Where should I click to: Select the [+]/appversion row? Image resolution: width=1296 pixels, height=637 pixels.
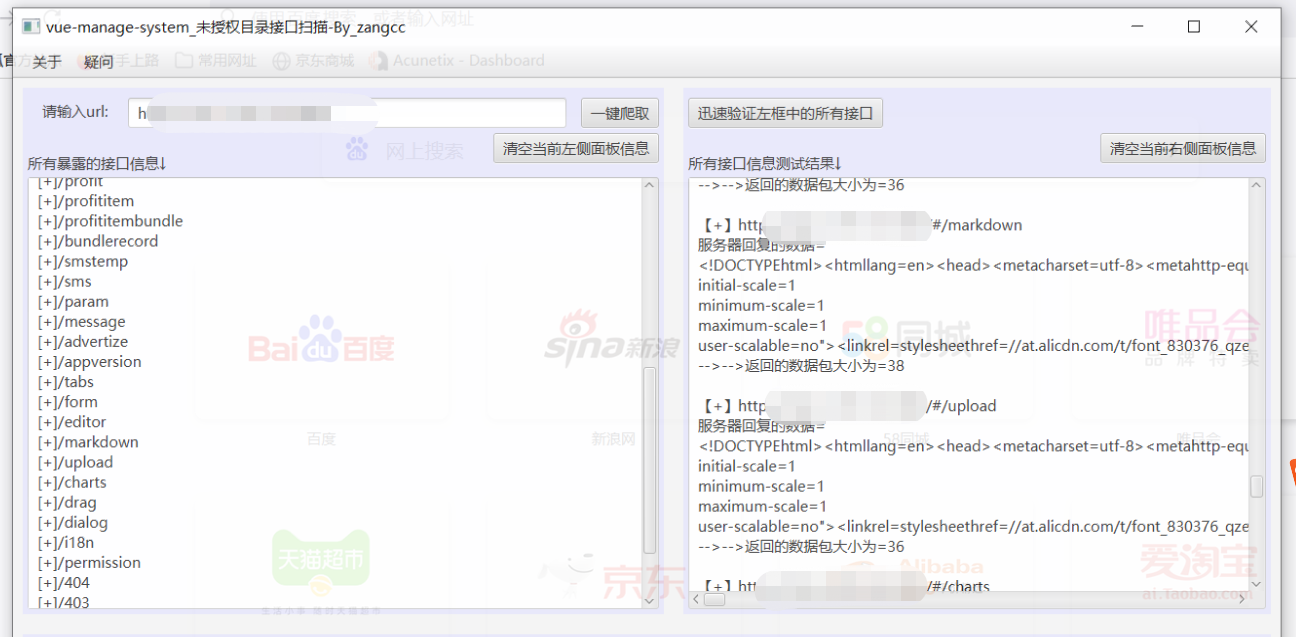click(90, 362)
